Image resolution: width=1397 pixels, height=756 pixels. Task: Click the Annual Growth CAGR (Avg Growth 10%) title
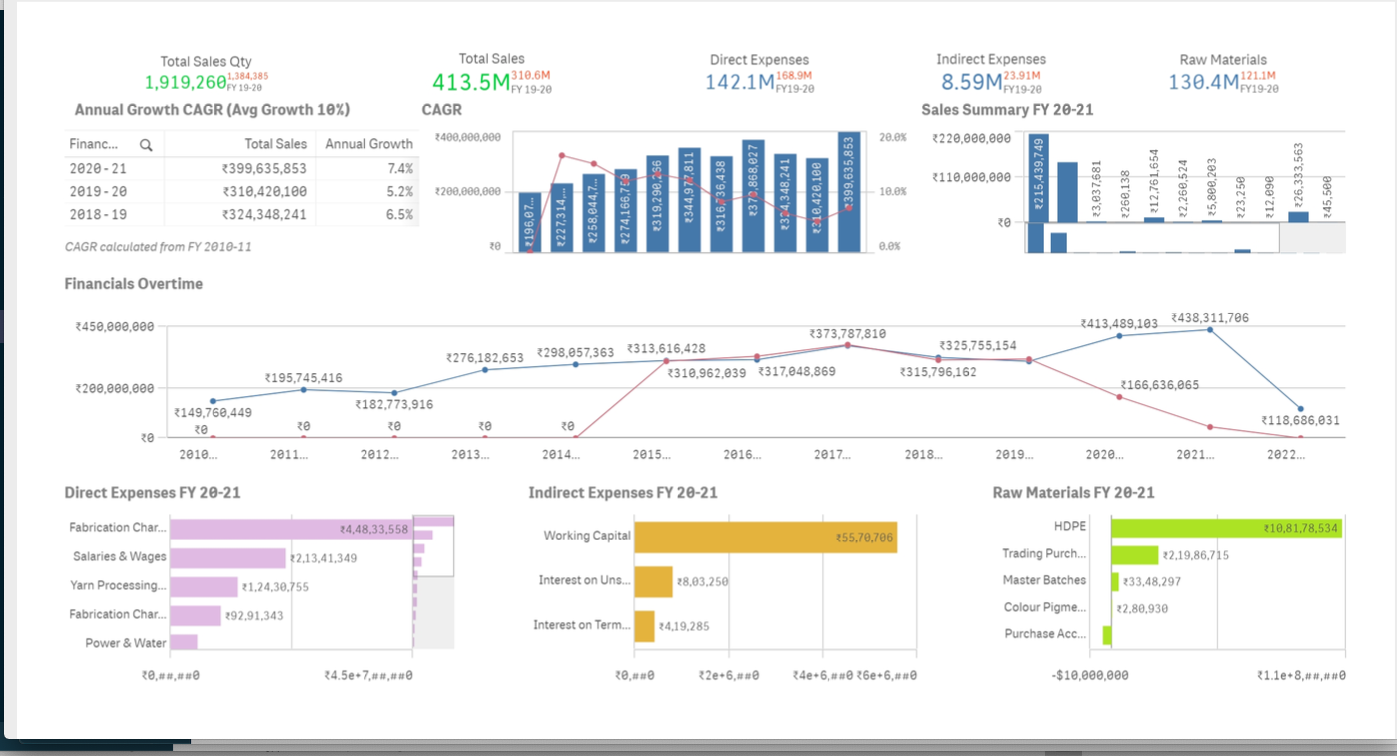click(x=212, y=109)
